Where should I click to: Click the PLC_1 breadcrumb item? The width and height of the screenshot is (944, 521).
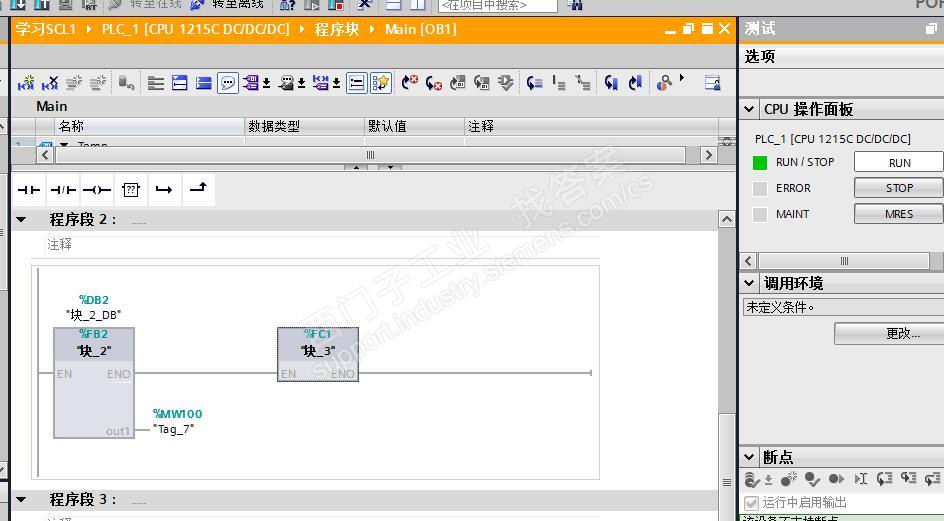[x=196, y=29]
